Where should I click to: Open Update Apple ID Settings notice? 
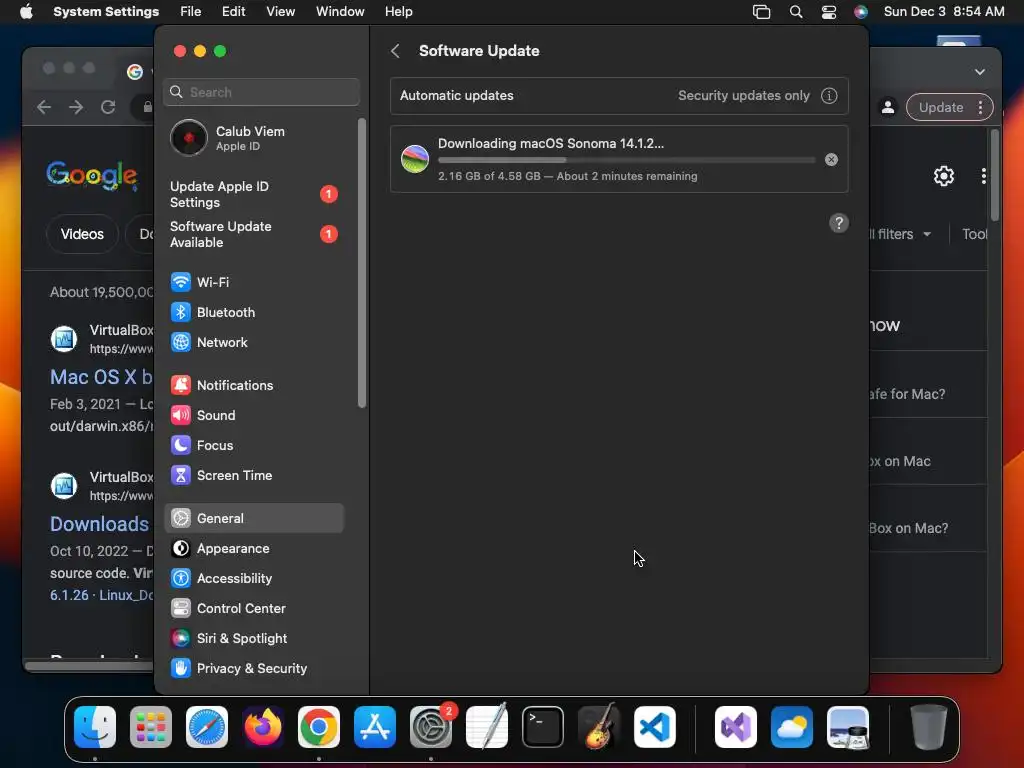point(253,195)
